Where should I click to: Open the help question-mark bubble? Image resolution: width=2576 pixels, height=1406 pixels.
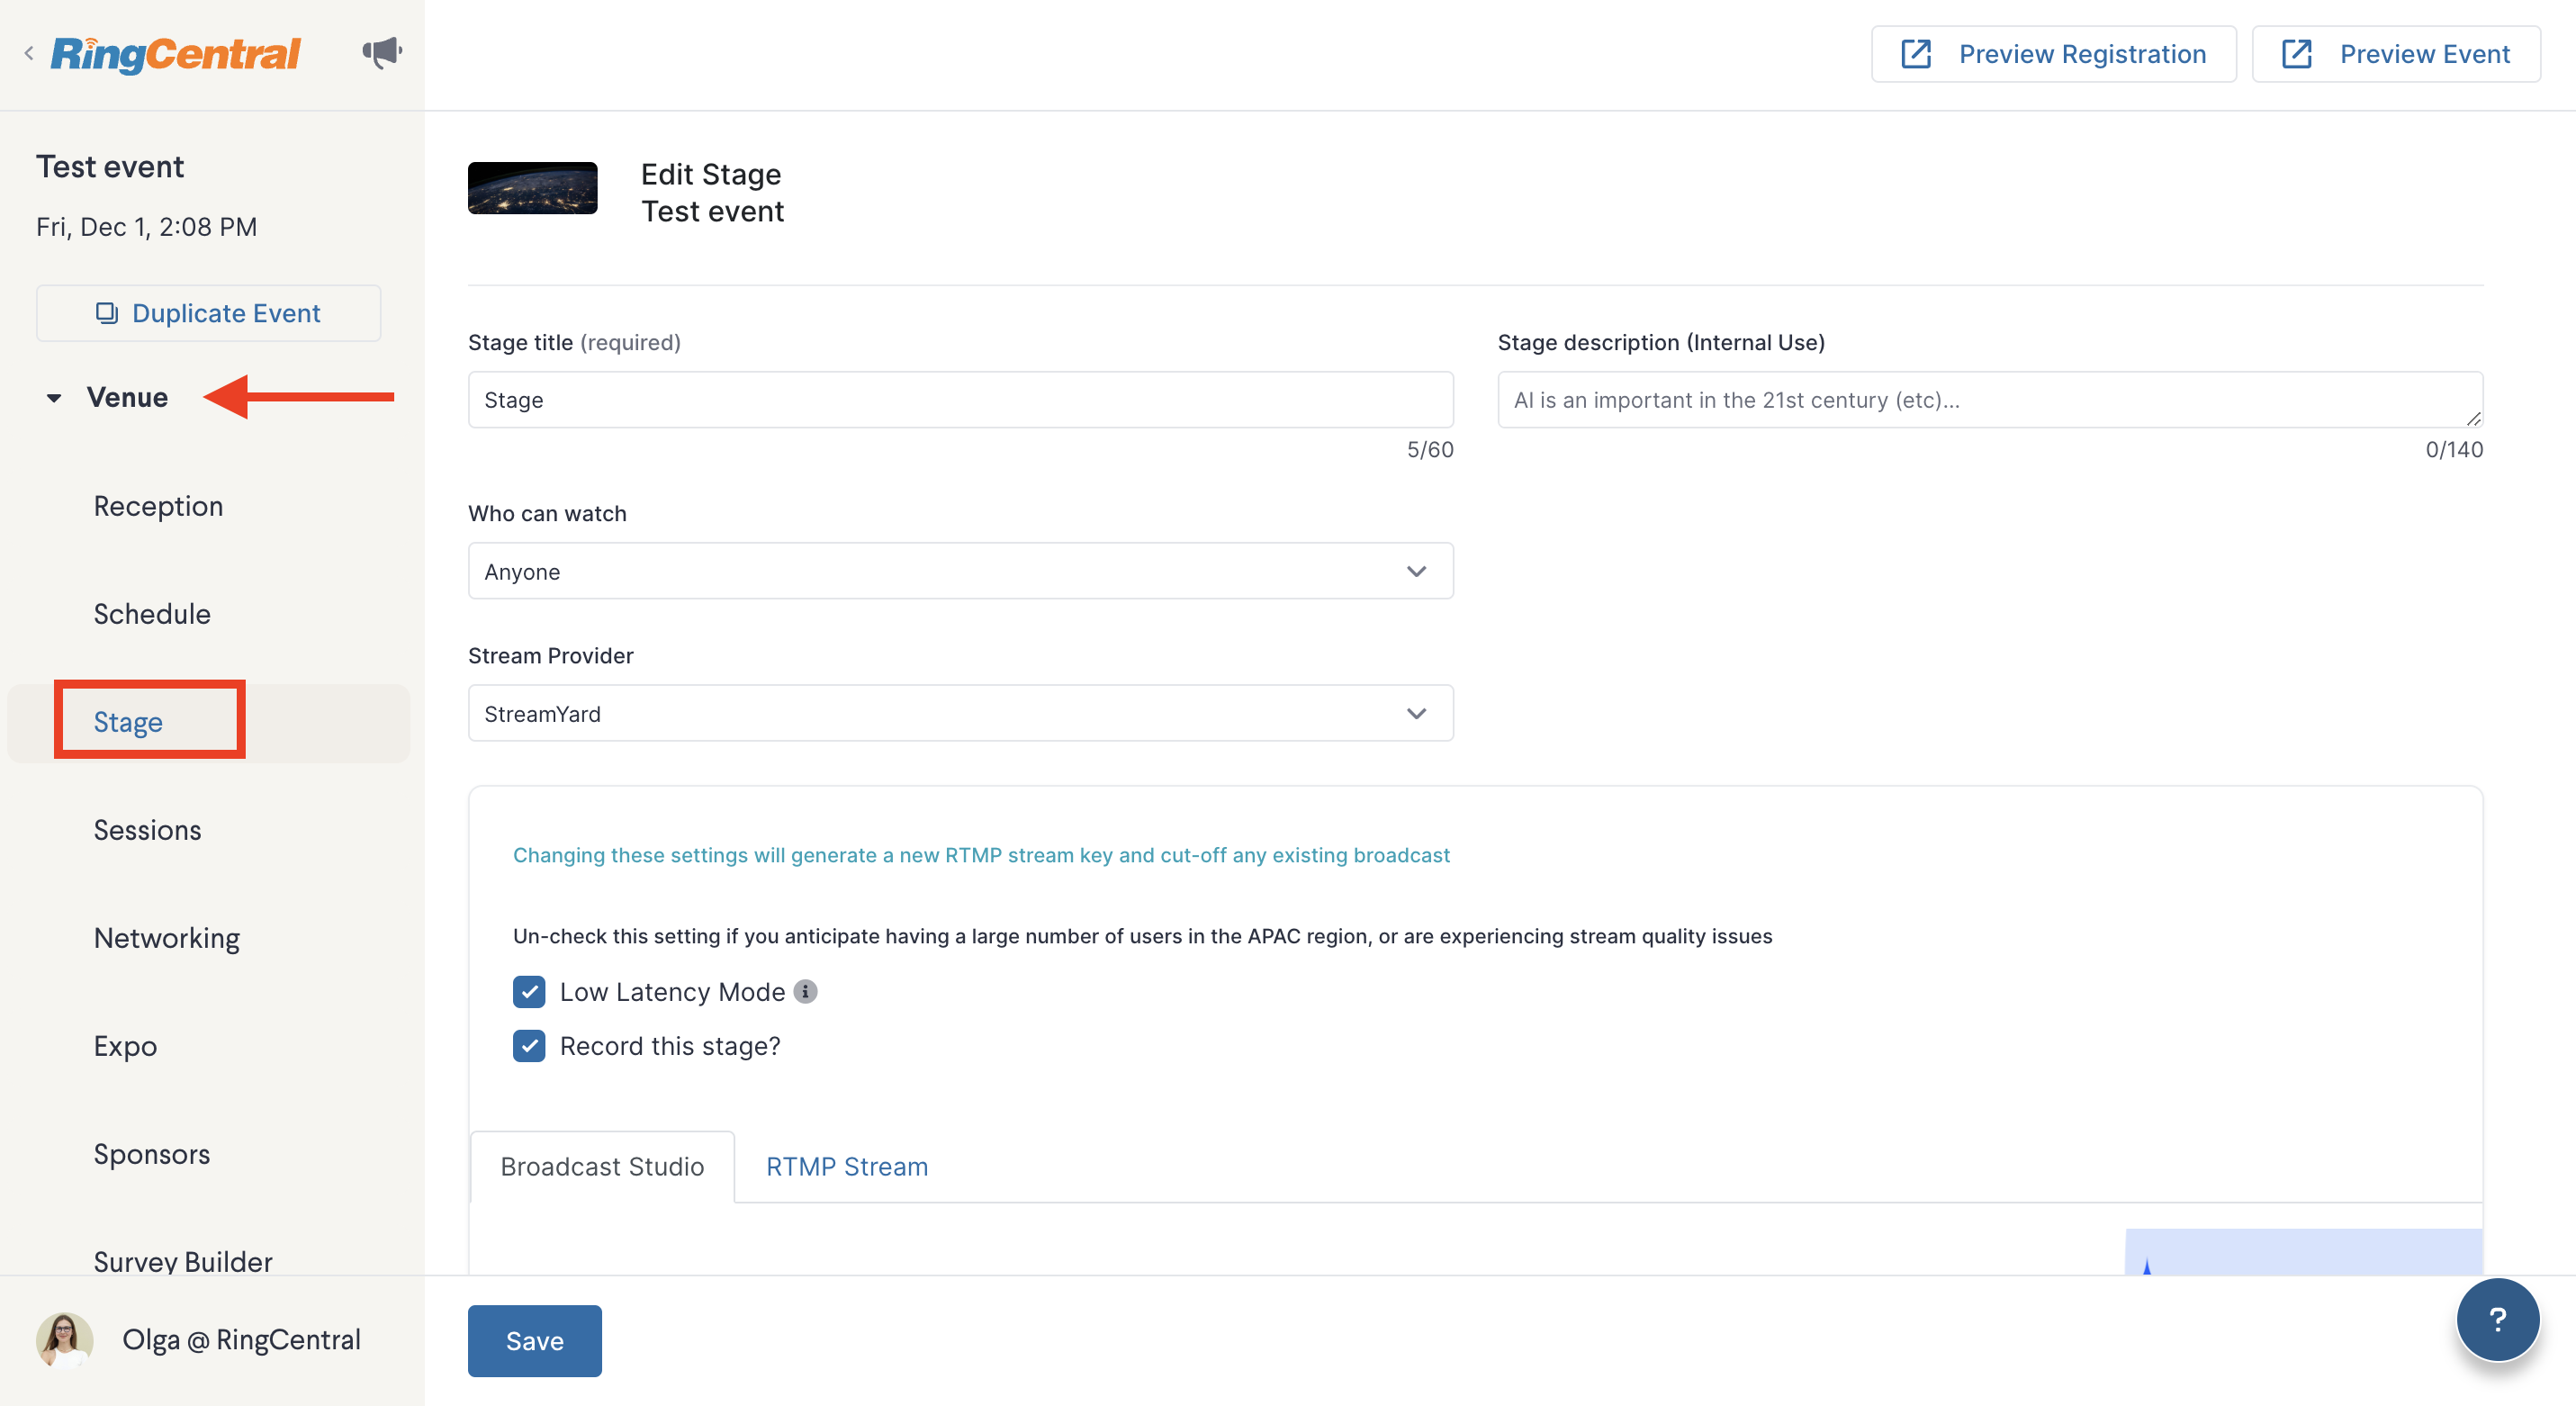coord(2497,1319)
